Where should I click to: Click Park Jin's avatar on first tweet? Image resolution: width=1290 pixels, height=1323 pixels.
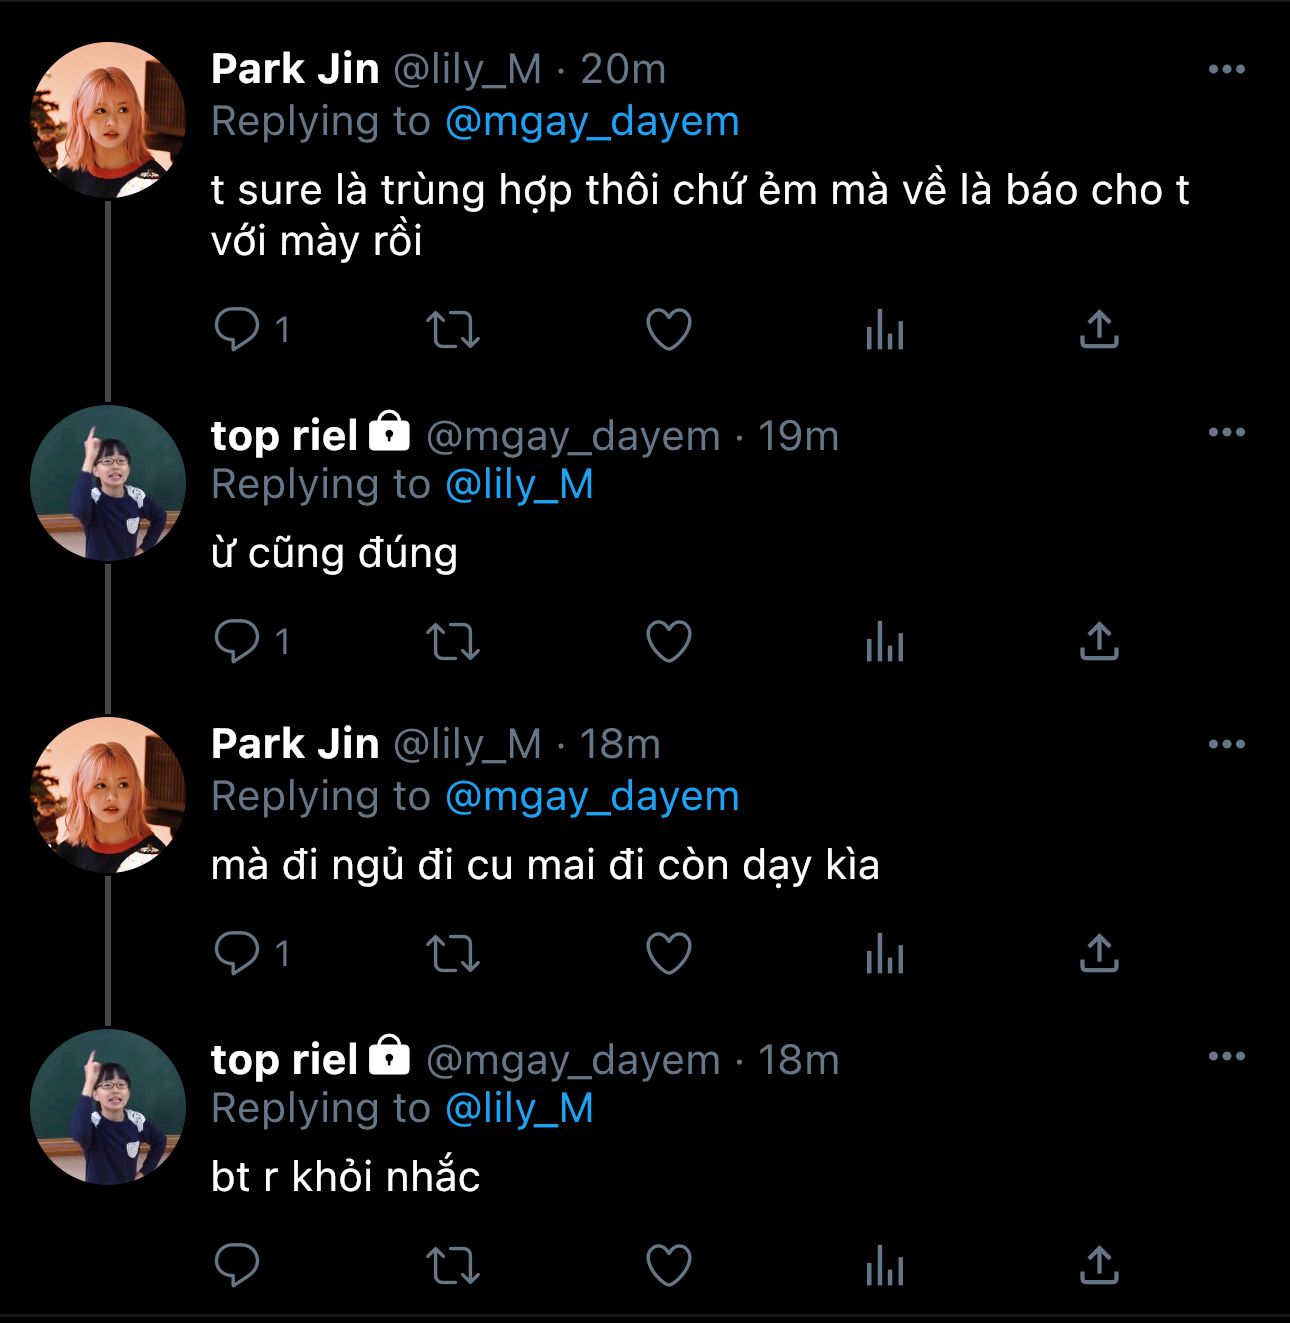(108, 120)
